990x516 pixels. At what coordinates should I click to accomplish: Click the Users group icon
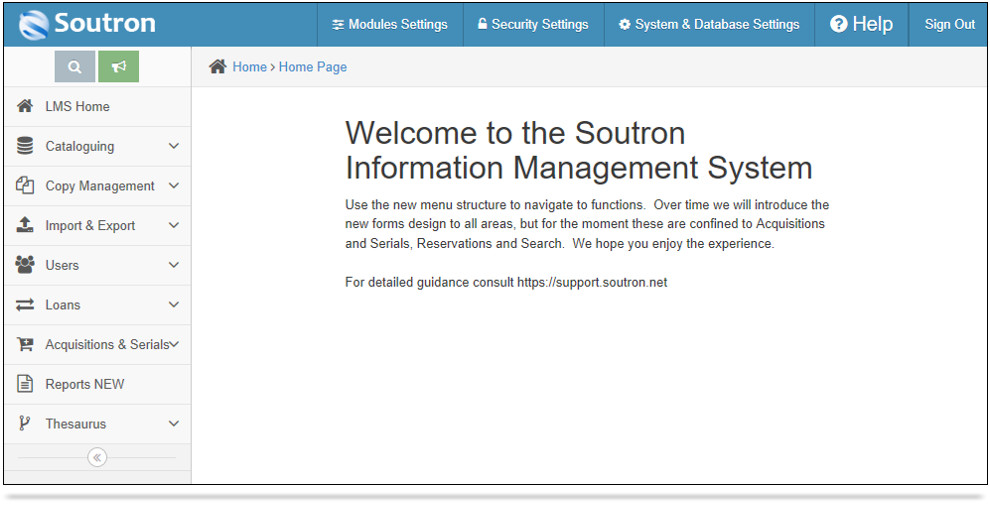click(25, 265)
